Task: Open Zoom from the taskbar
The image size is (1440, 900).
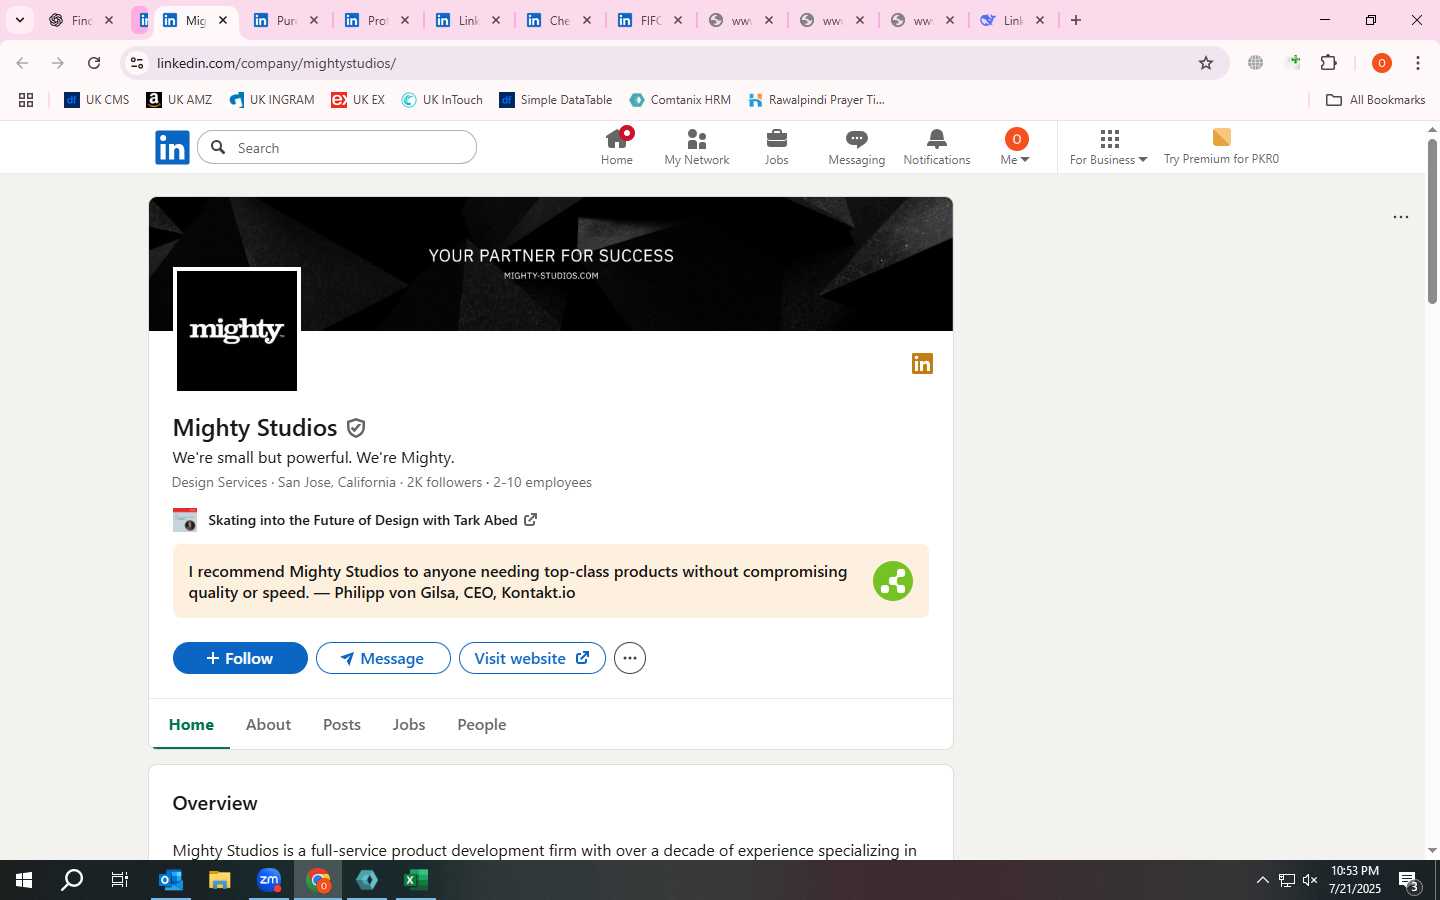Action: 268,880
